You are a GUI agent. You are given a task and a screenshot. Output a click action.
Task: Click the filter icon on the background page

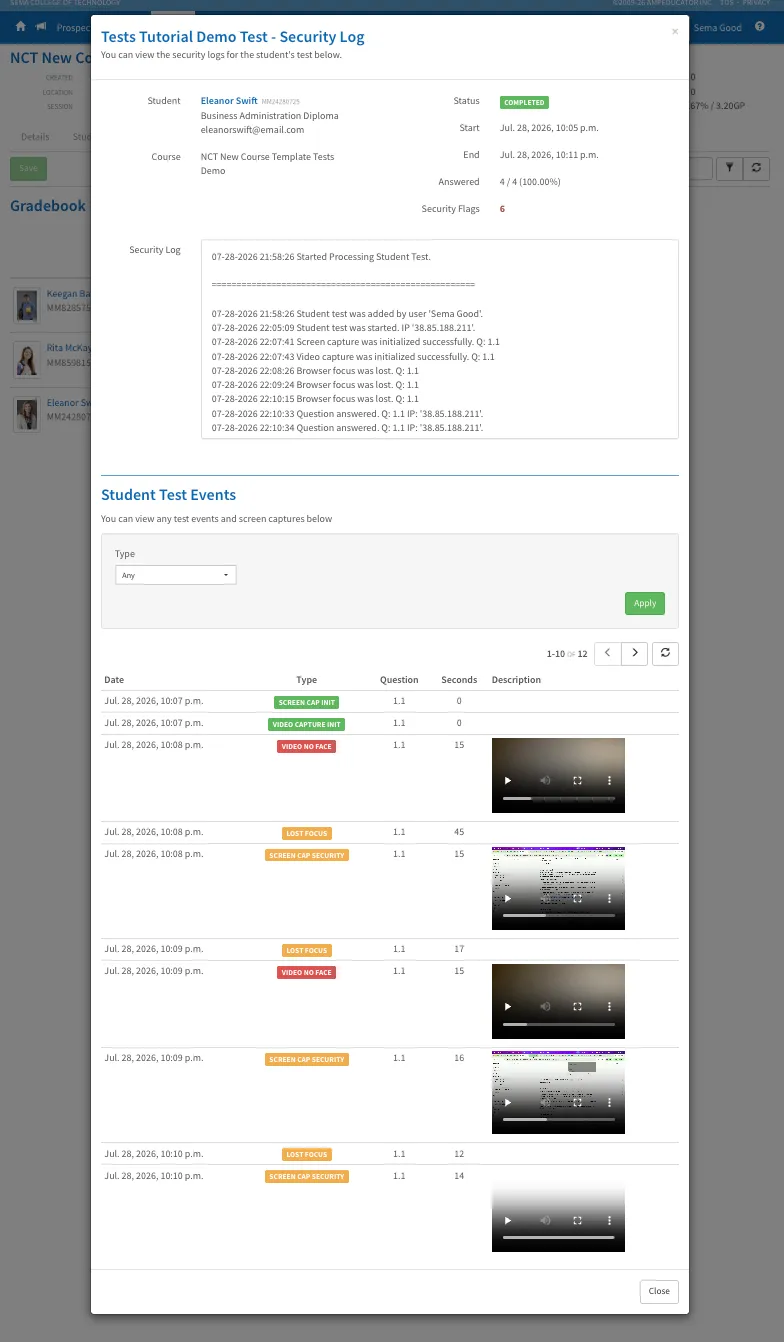(x=731, y=168)
